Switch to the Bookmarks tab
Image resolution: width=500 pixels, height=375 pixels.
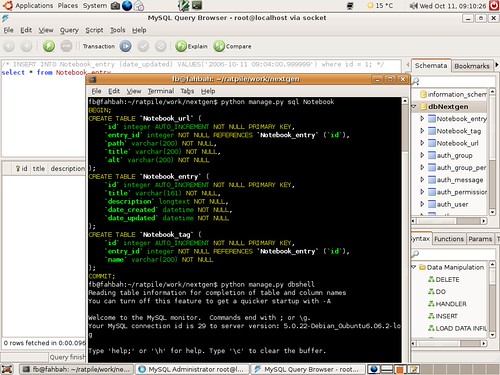click(x=472, y=66)
